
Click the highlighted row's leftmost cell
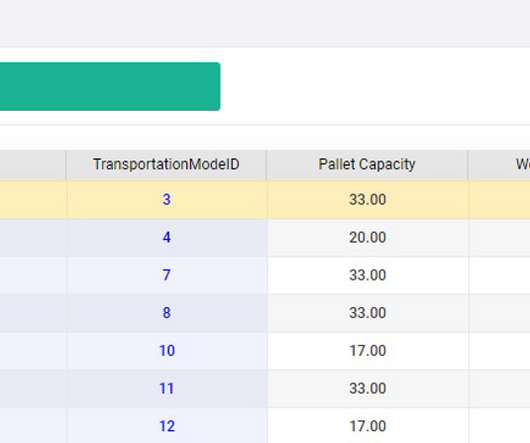click(x=33, y=199)
